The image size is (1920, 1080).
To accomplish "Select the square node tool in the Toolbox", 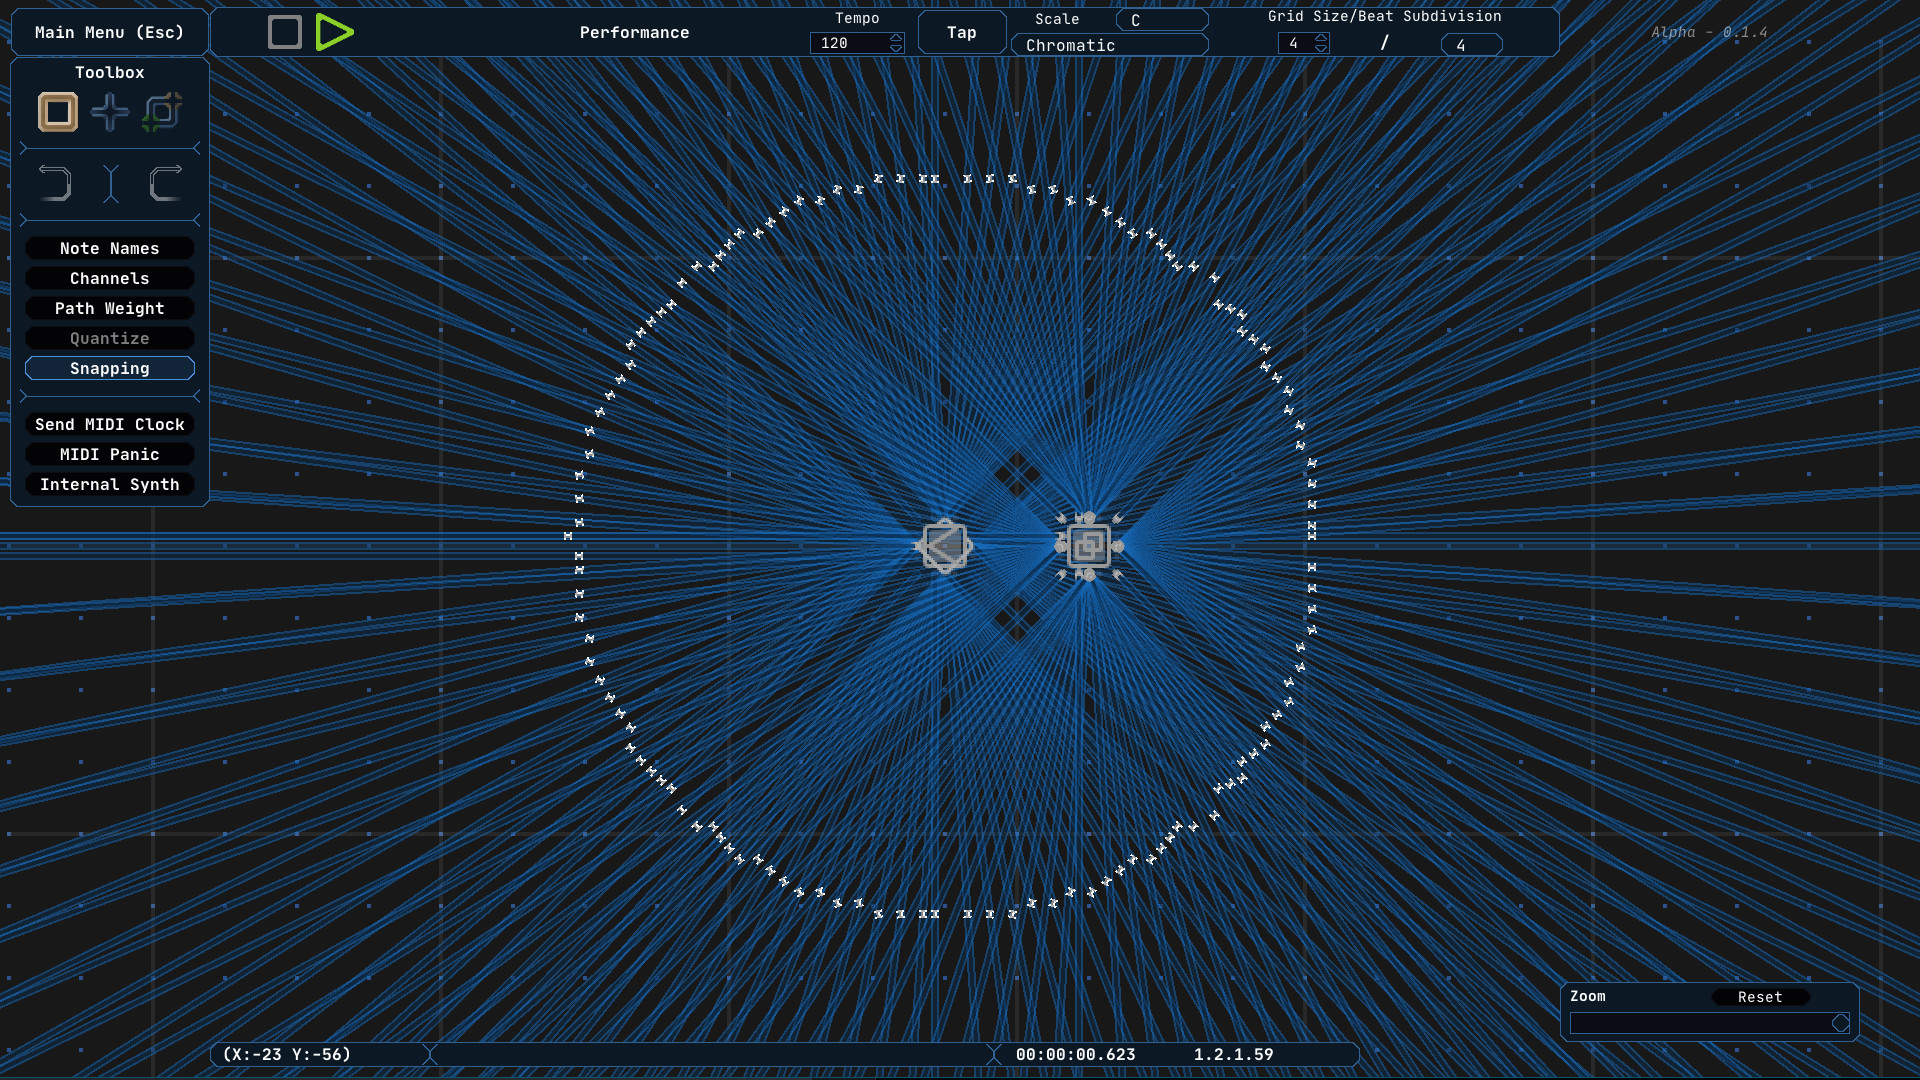I will tap(57, 112).
